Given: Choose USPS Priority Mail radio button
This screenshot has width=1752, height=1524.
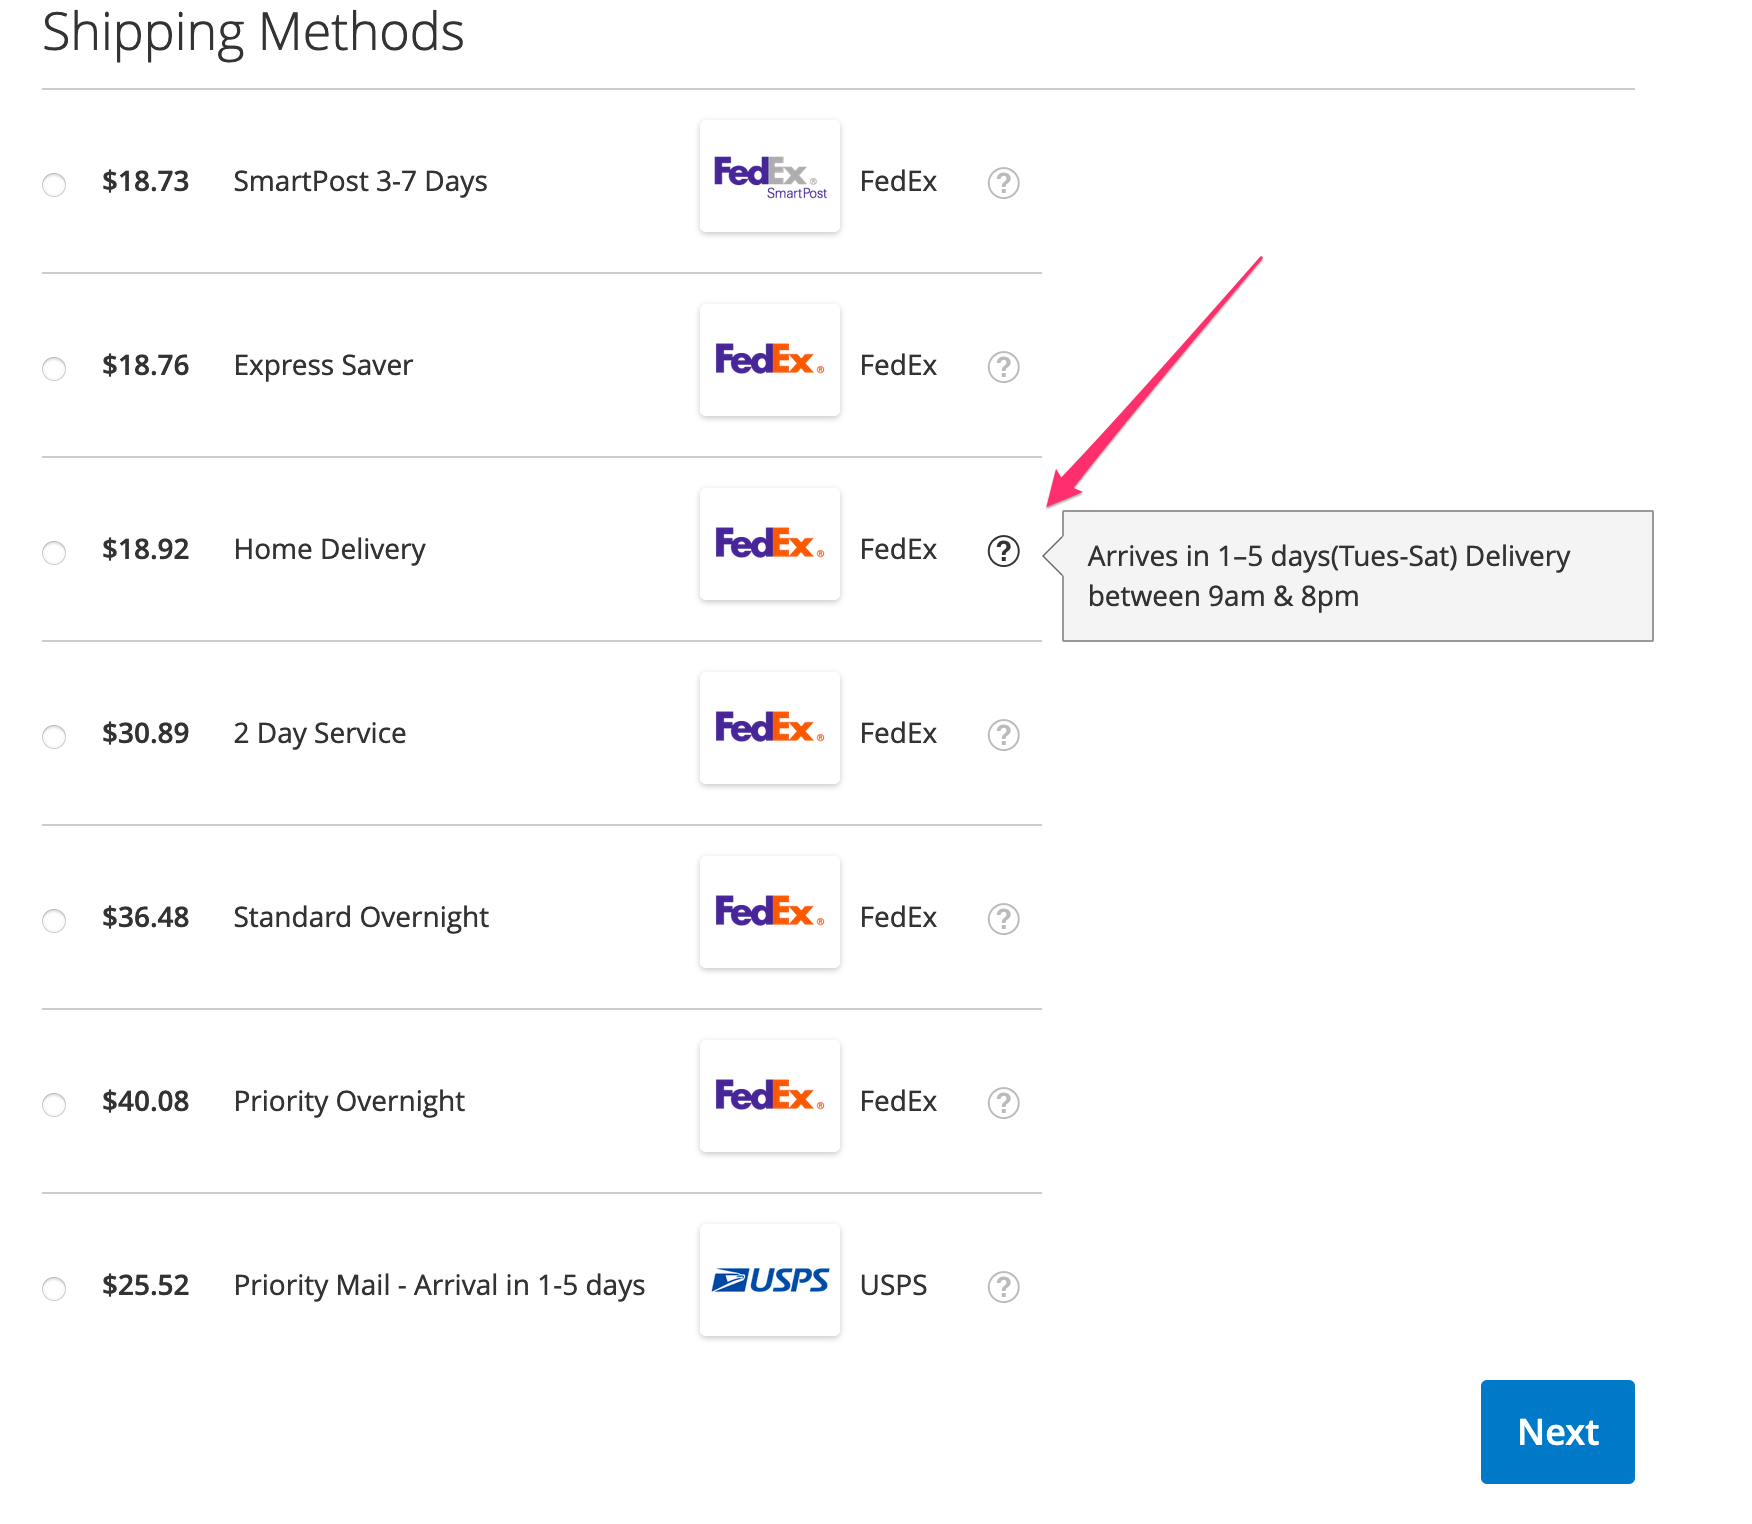Looking at the screenshot, I should tap(54, 1289).
